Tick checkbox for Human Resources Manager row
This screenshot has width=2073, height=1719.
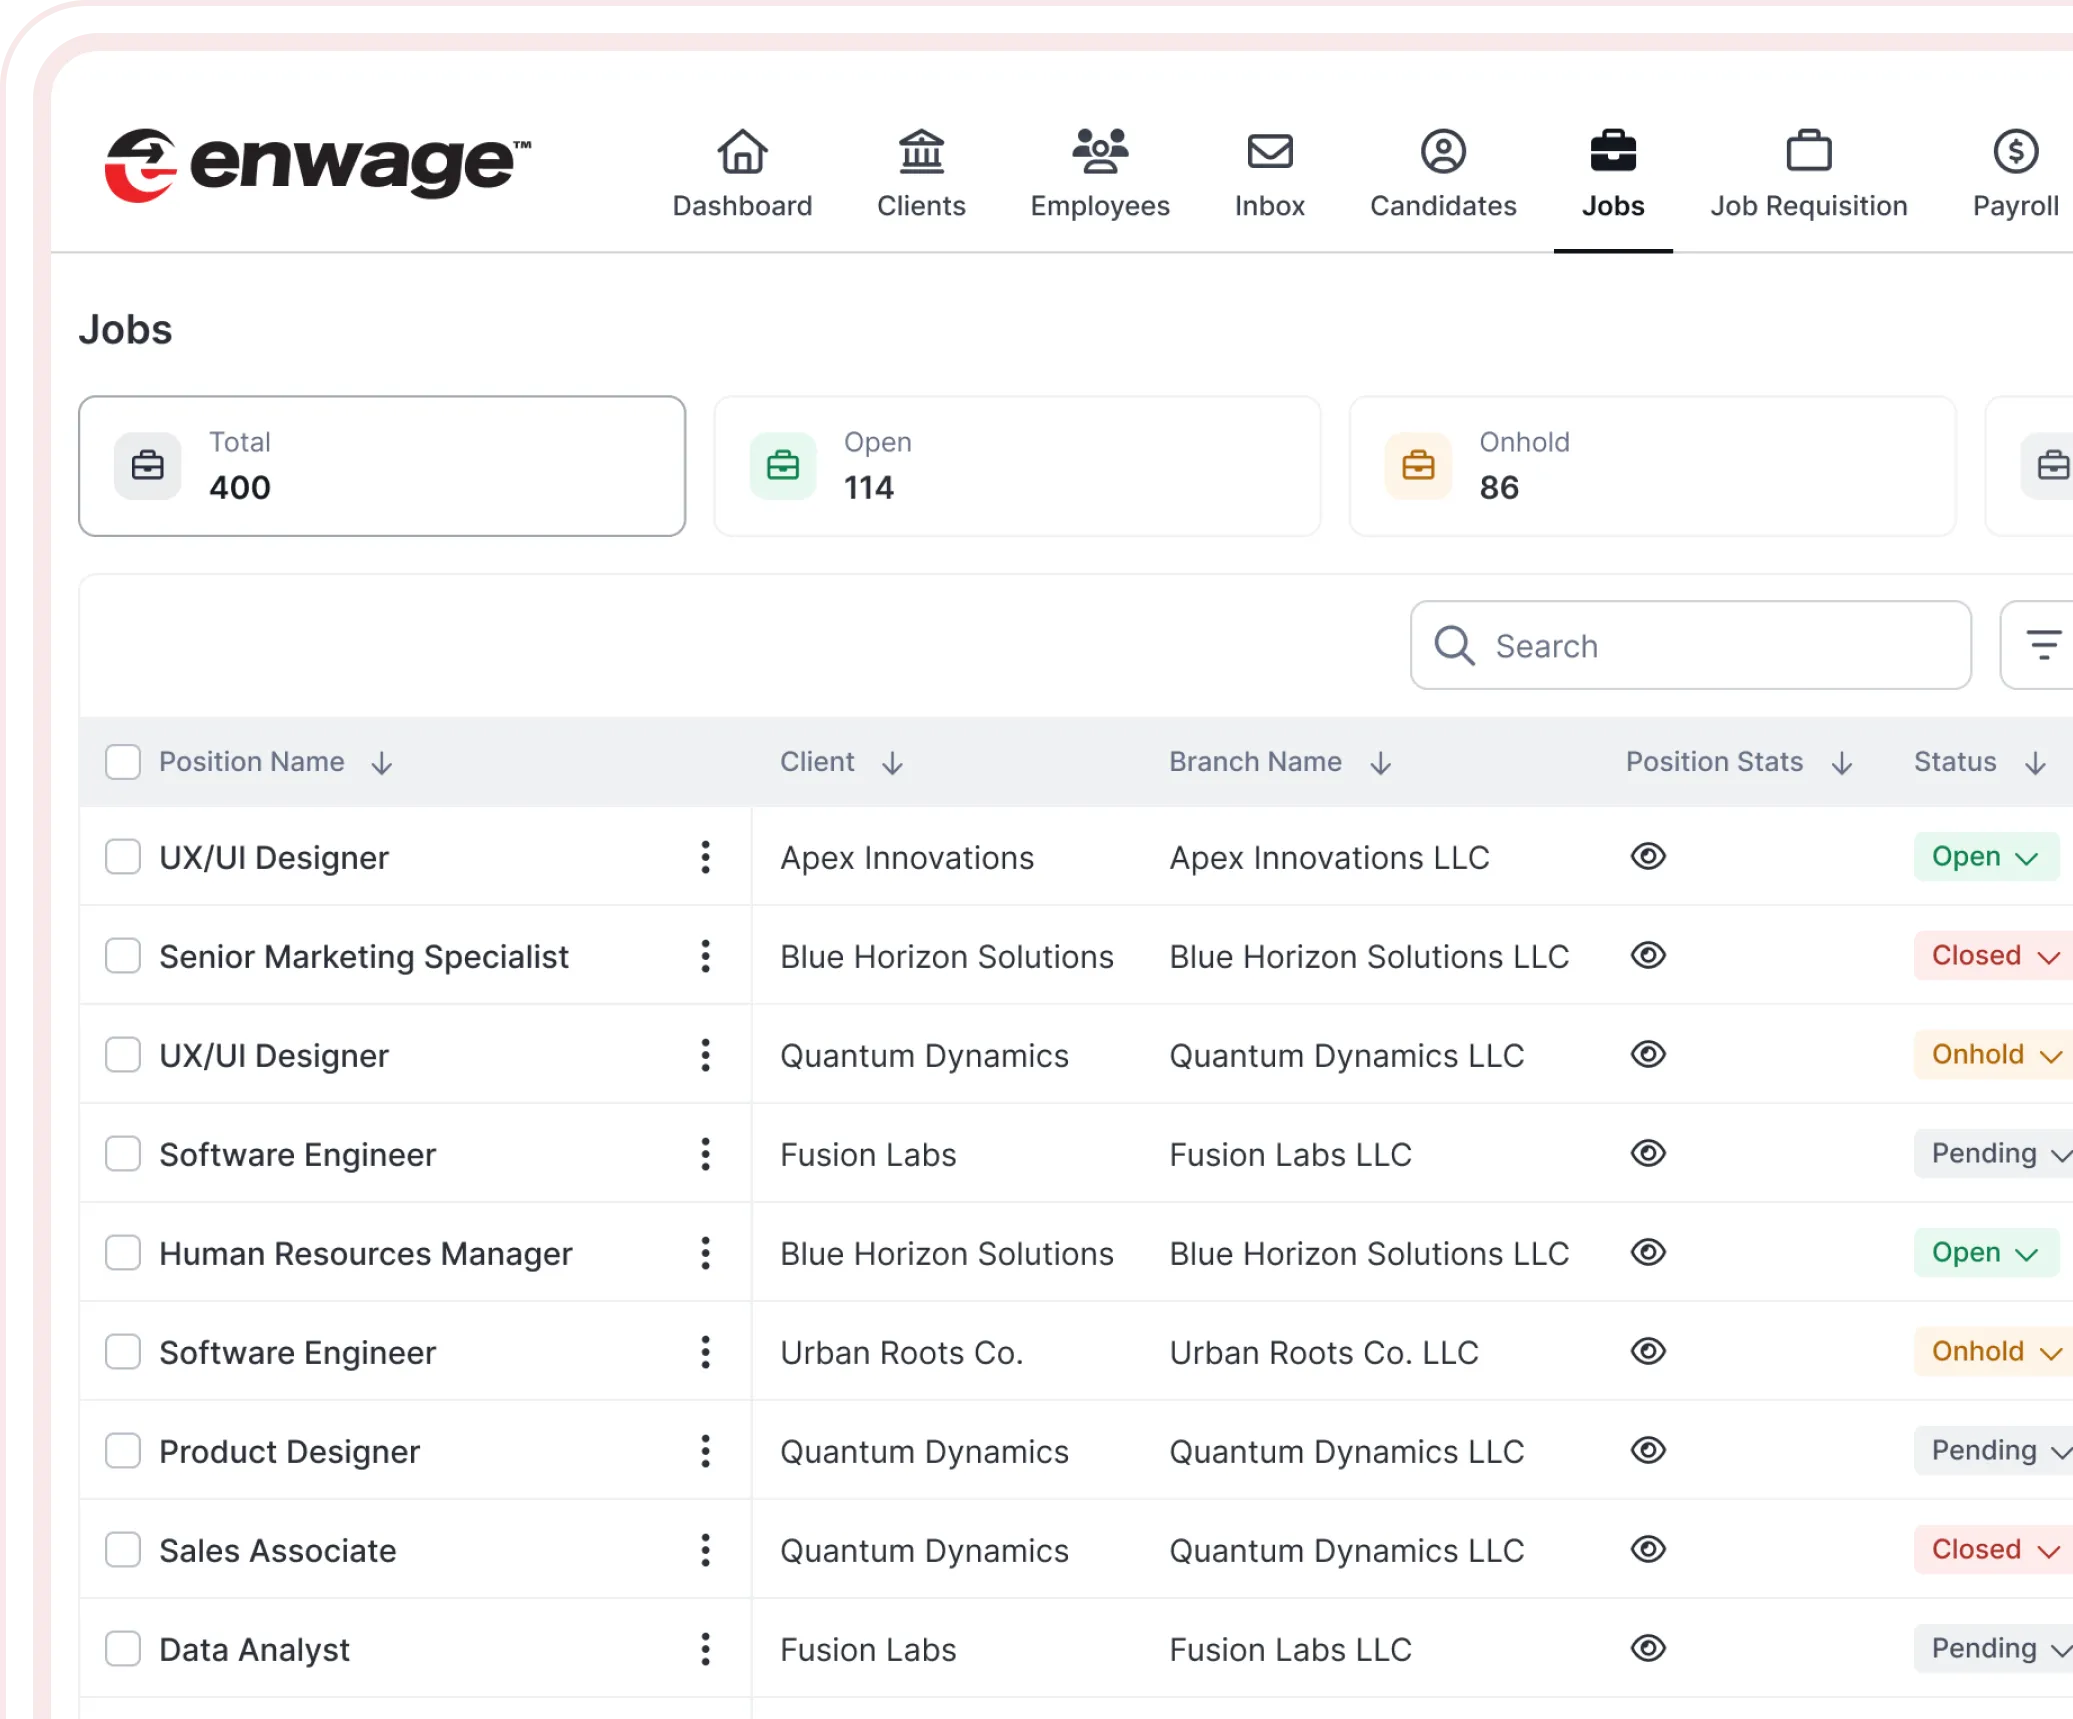coord(123,1253)
